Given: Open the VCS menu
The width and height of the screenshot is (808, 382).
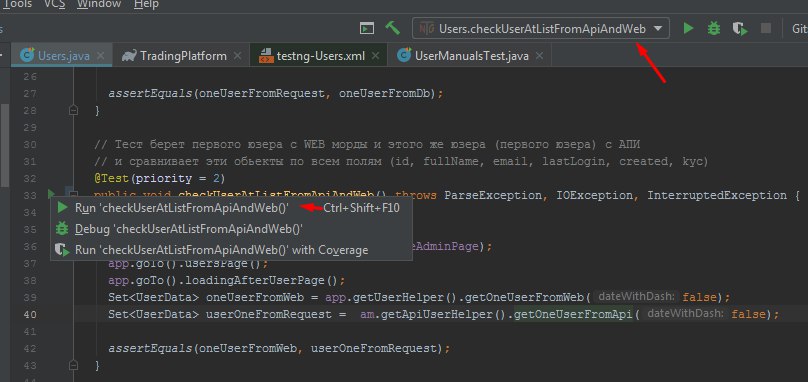Looking at the screenshot, I should tap(55, 4).
